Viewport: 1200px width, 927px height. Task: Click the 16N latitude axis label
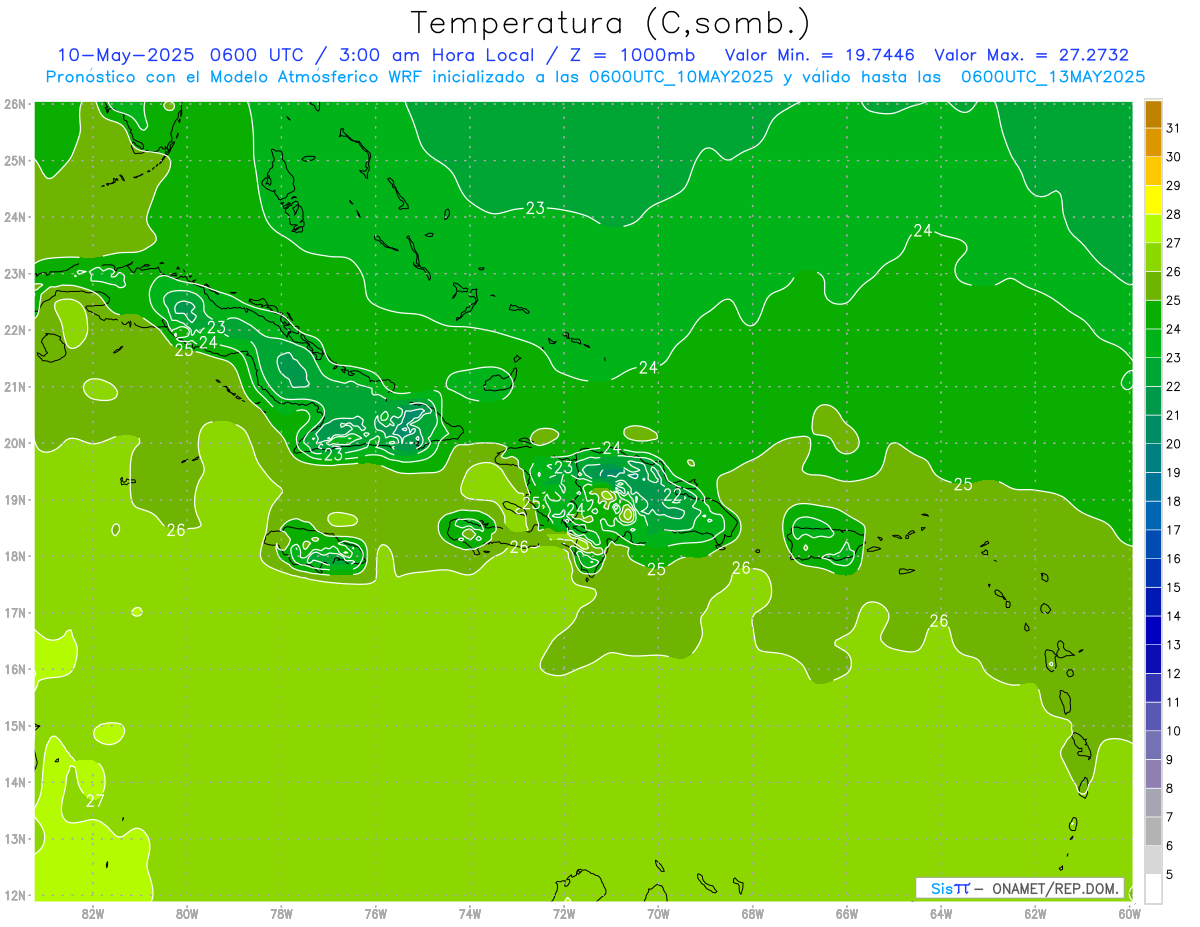click(x=15, y=669)
